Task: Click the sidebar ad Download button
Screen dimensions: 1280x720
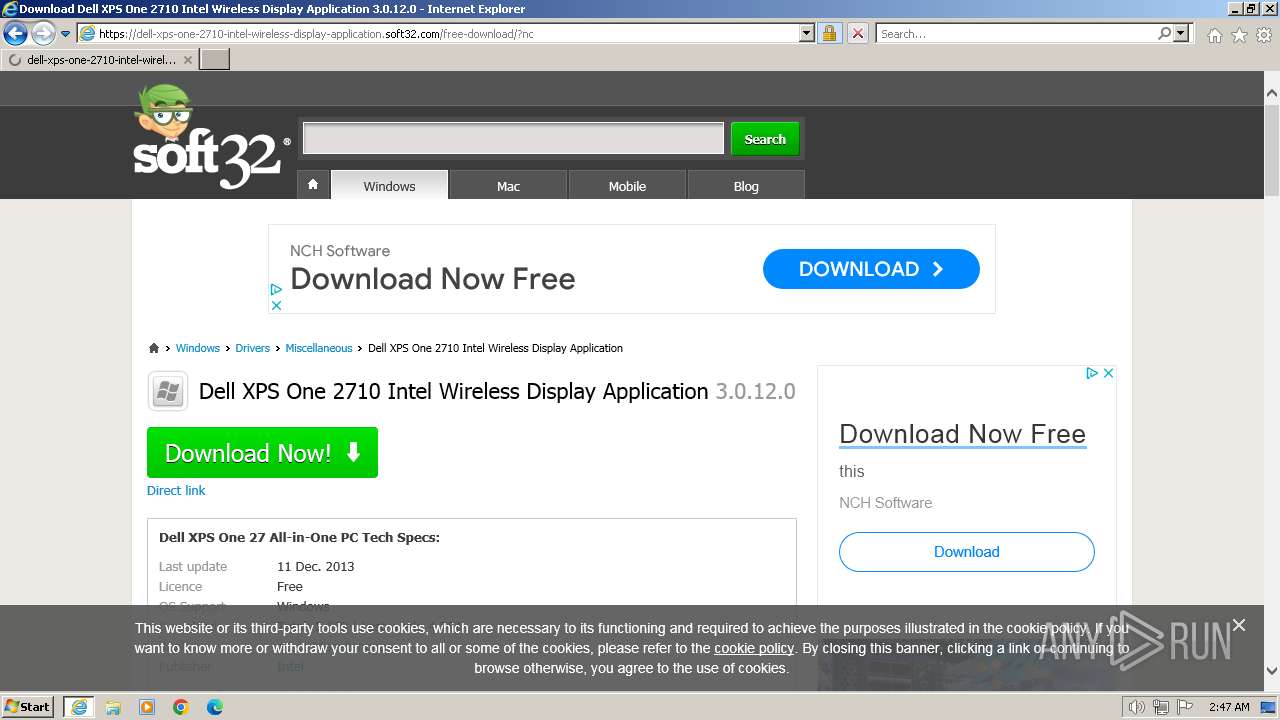Action: 967,552
